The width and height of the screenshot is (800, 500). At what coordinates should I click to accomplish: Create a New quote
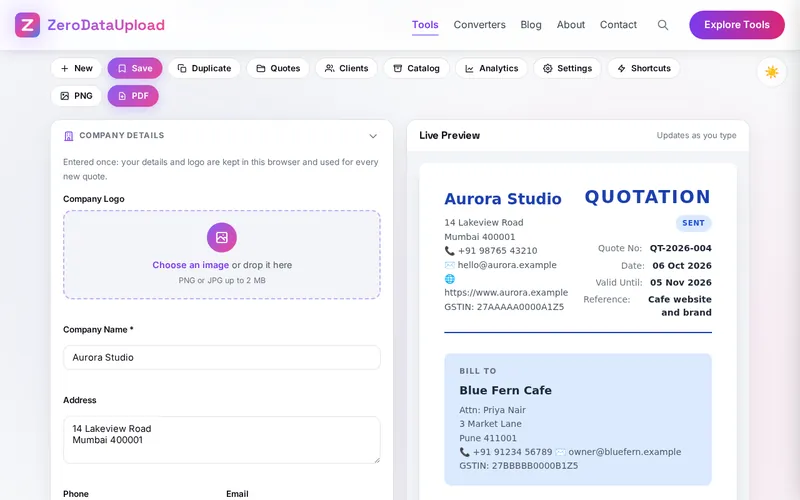click(77, 68)
